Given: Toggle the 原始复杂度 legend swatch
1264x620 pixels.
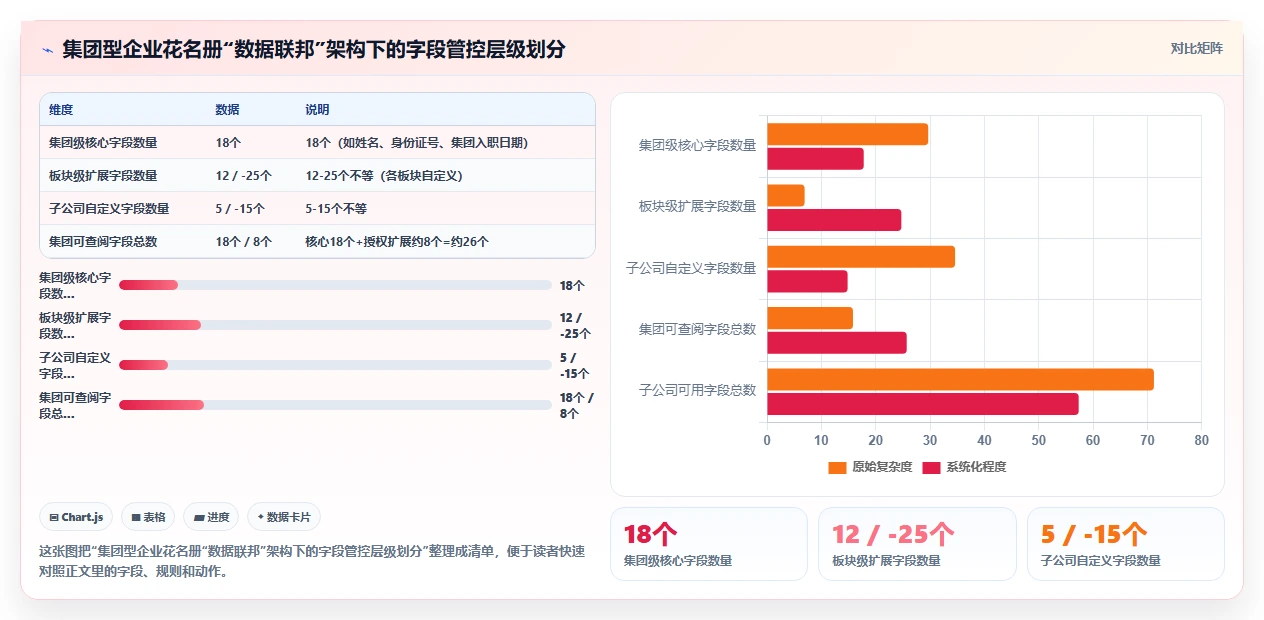Looking at the screenshot, I should pyautogui.click(x=837, y=467).
